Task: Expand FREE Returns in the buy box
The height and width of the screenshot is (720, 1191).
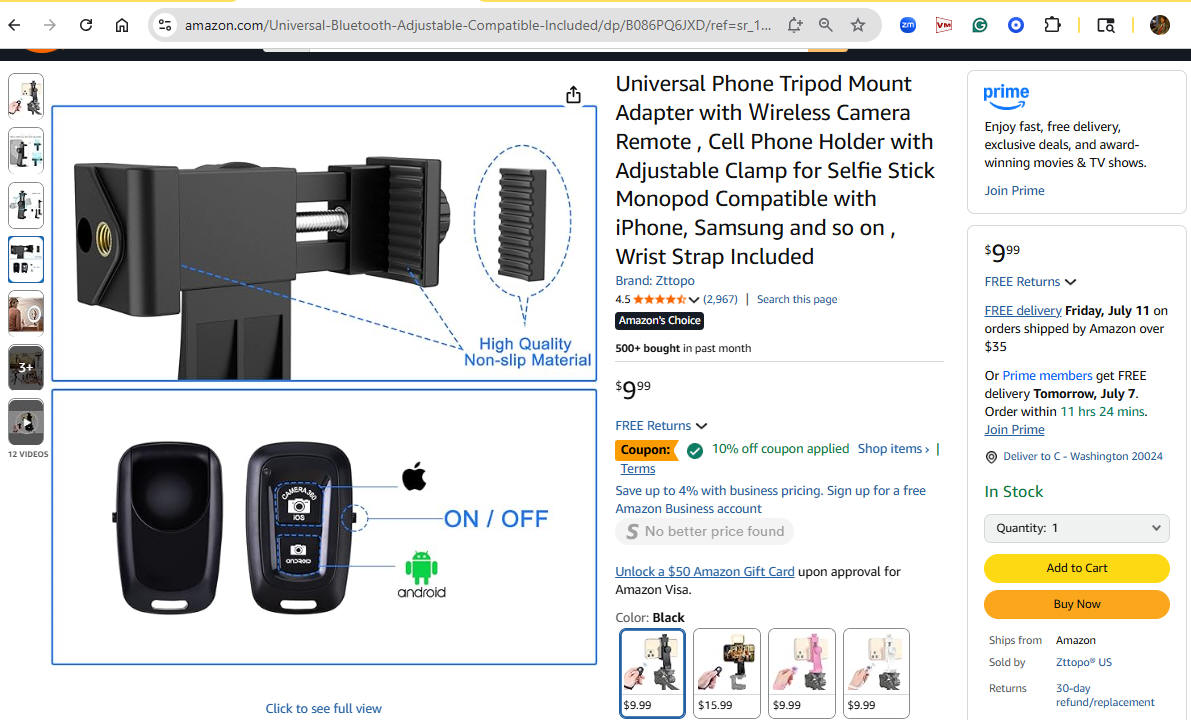Action: click(x=1030, y=282)
